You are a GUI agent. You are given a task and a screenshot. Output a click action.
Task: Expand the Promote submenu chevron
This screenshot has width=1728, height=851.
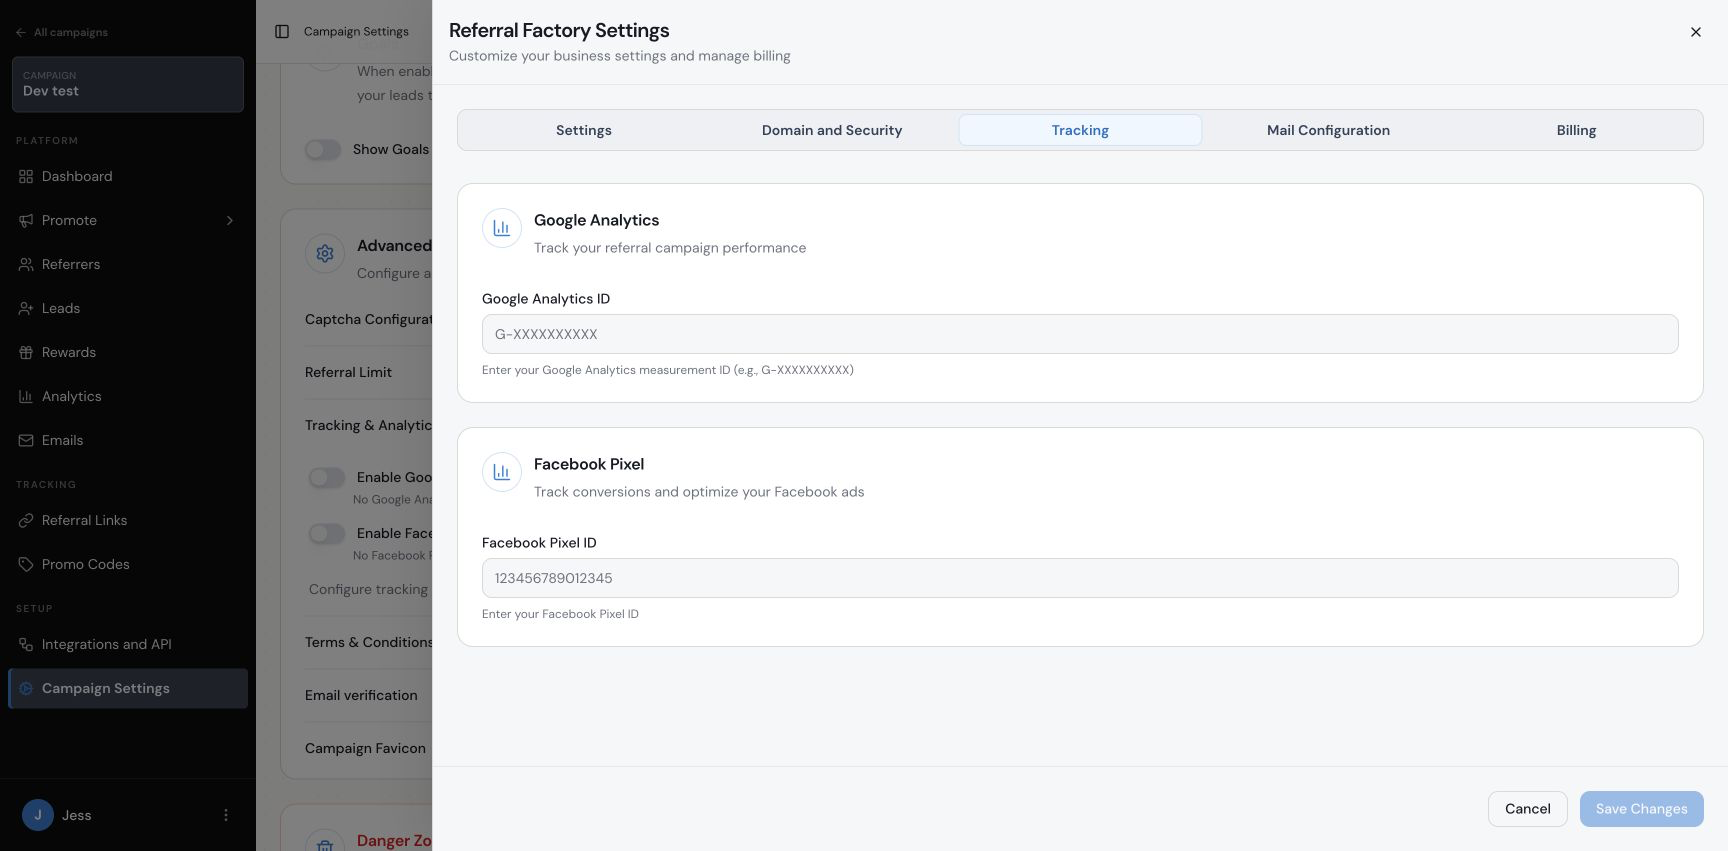coord(230,220)
